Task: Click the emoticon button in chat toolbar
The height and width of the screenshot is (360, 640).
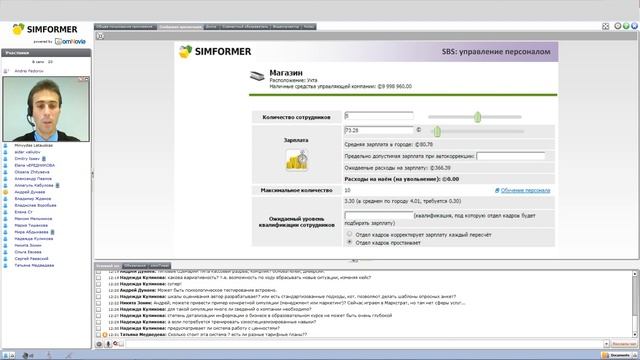Action: pos(99,344)
